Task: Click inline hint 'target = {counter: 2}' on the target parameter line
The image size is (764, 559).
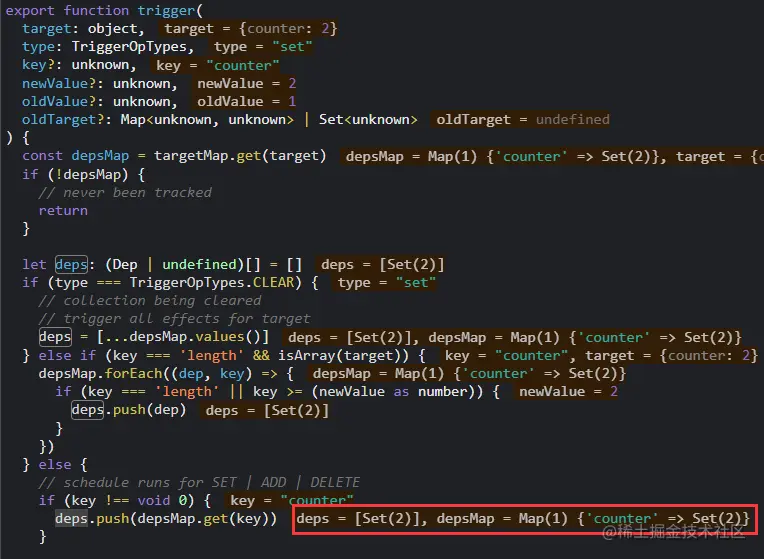Action: [x=250, y=29]
